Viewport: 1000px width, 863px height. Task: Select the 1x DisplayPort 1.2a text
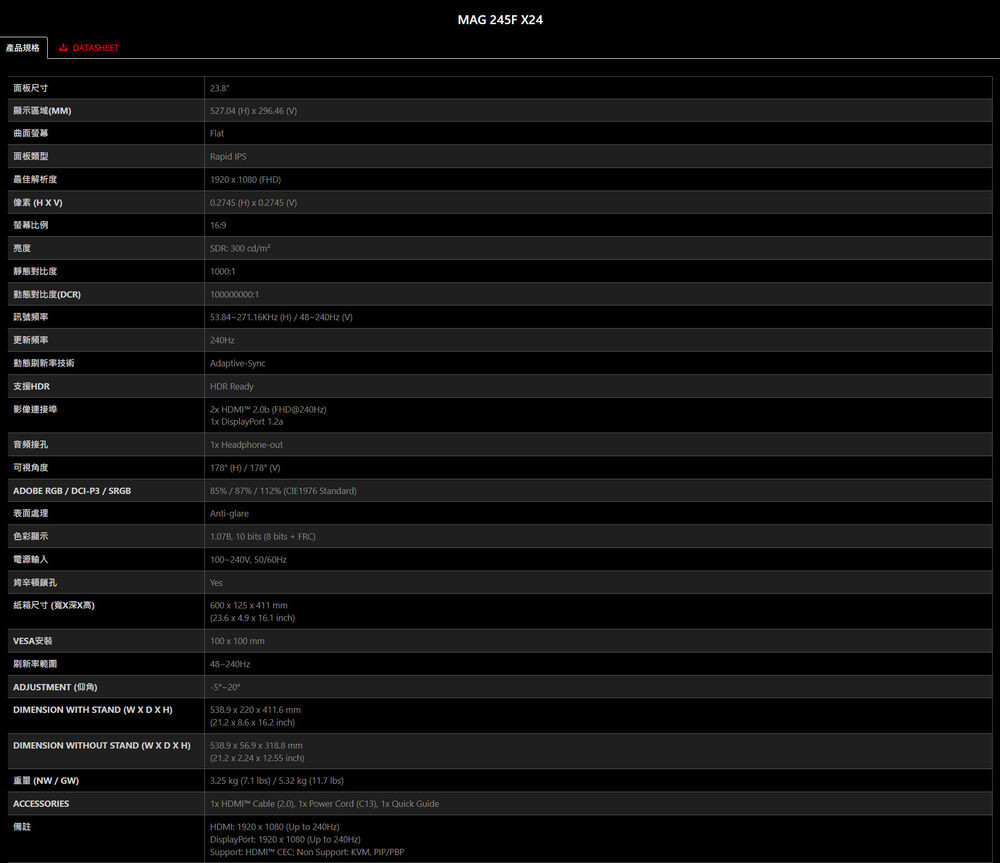[x=246, y=422]
